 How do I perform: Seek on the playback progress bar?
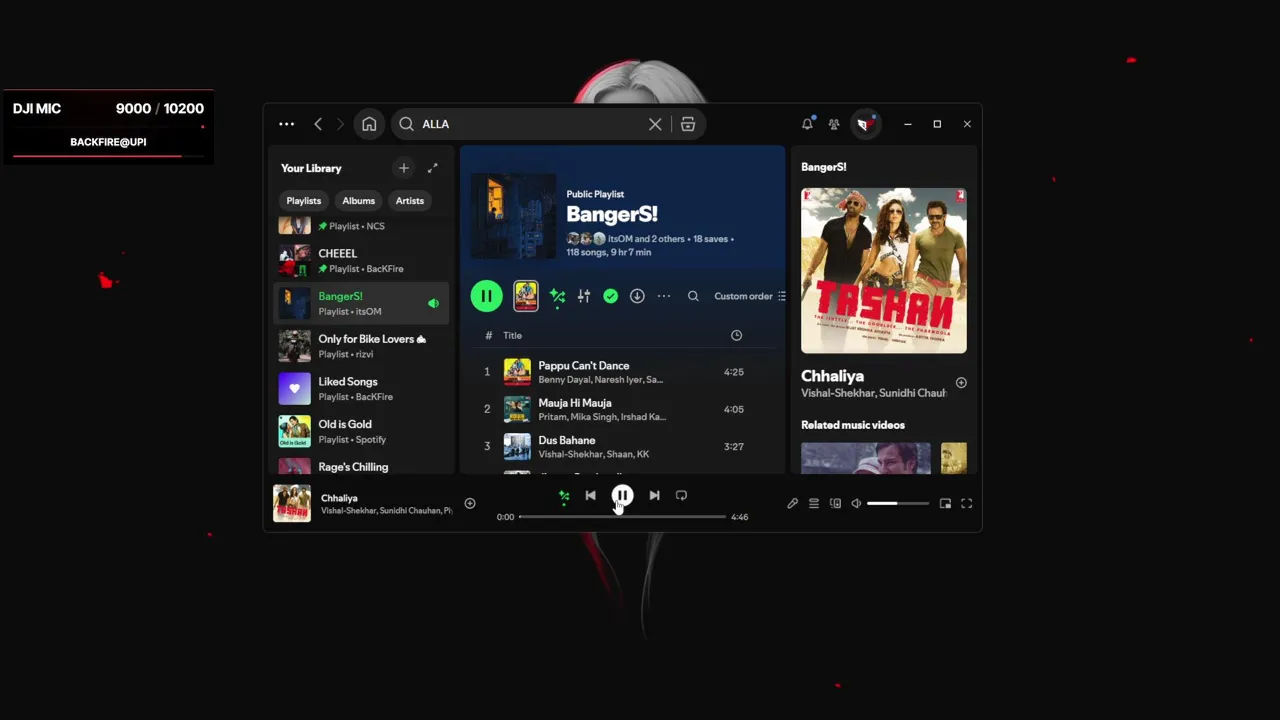coord(622,517)
